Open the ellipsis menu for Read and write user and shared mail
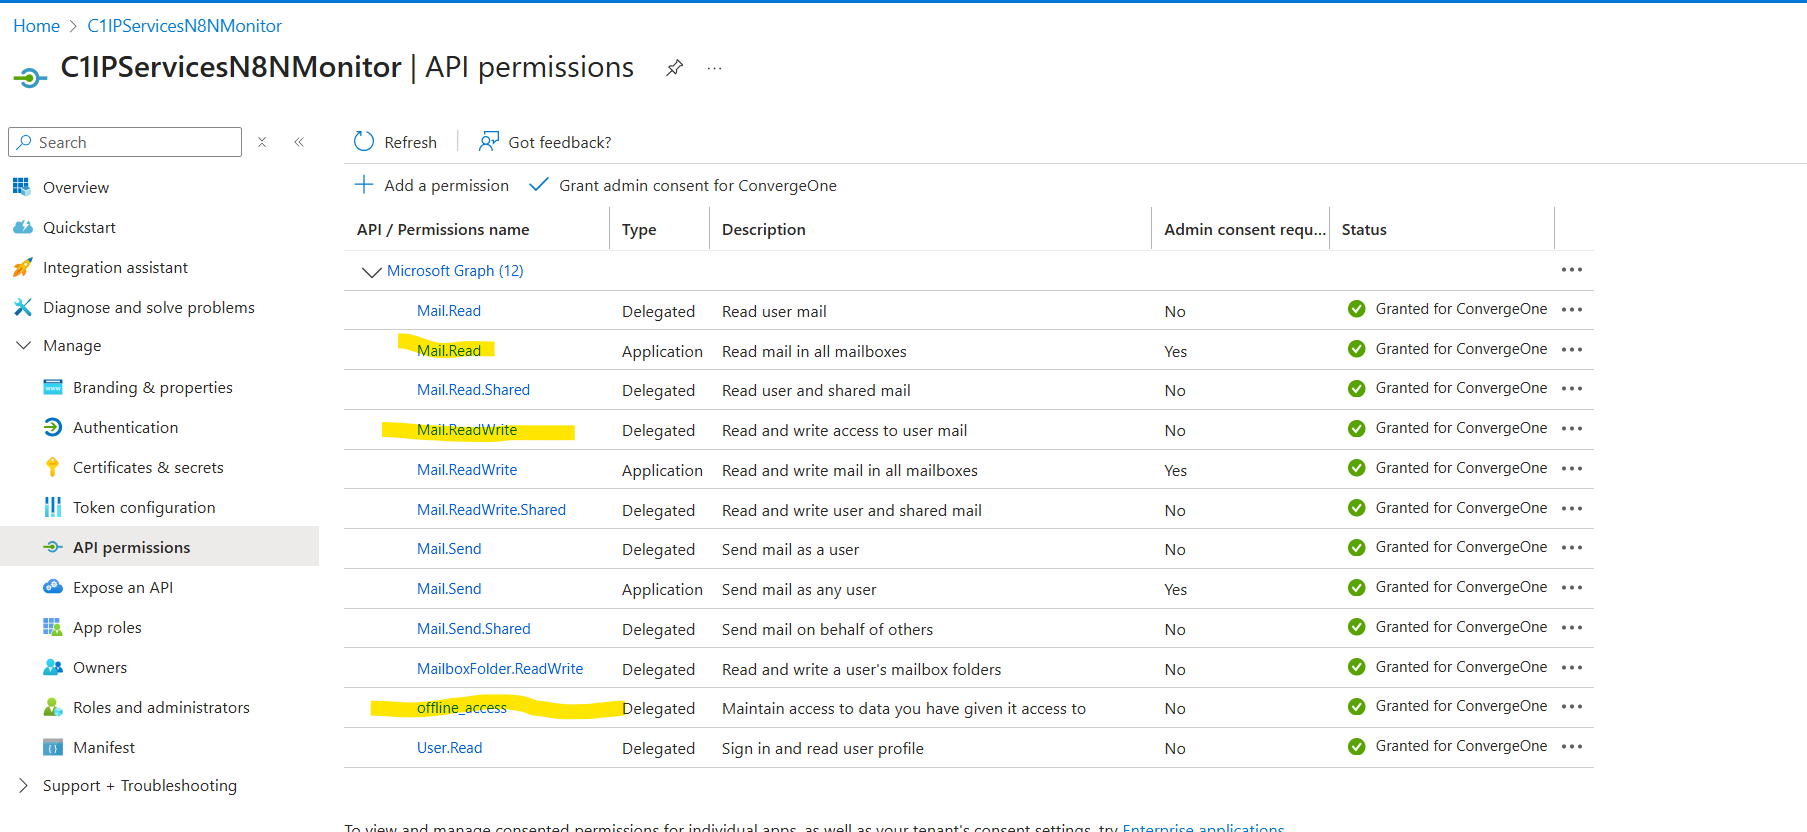Viewport: 1807px width, 832px height. [1572, 508]
